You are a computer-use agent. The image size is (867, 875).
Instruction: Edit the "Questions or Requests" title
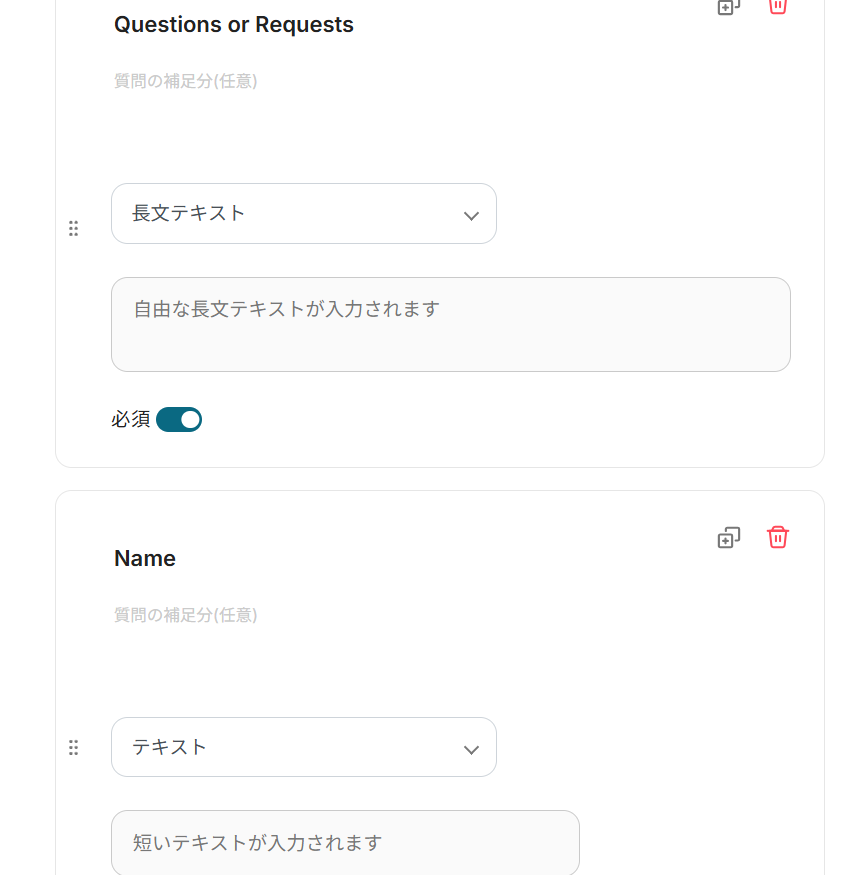tap(234, 25)
